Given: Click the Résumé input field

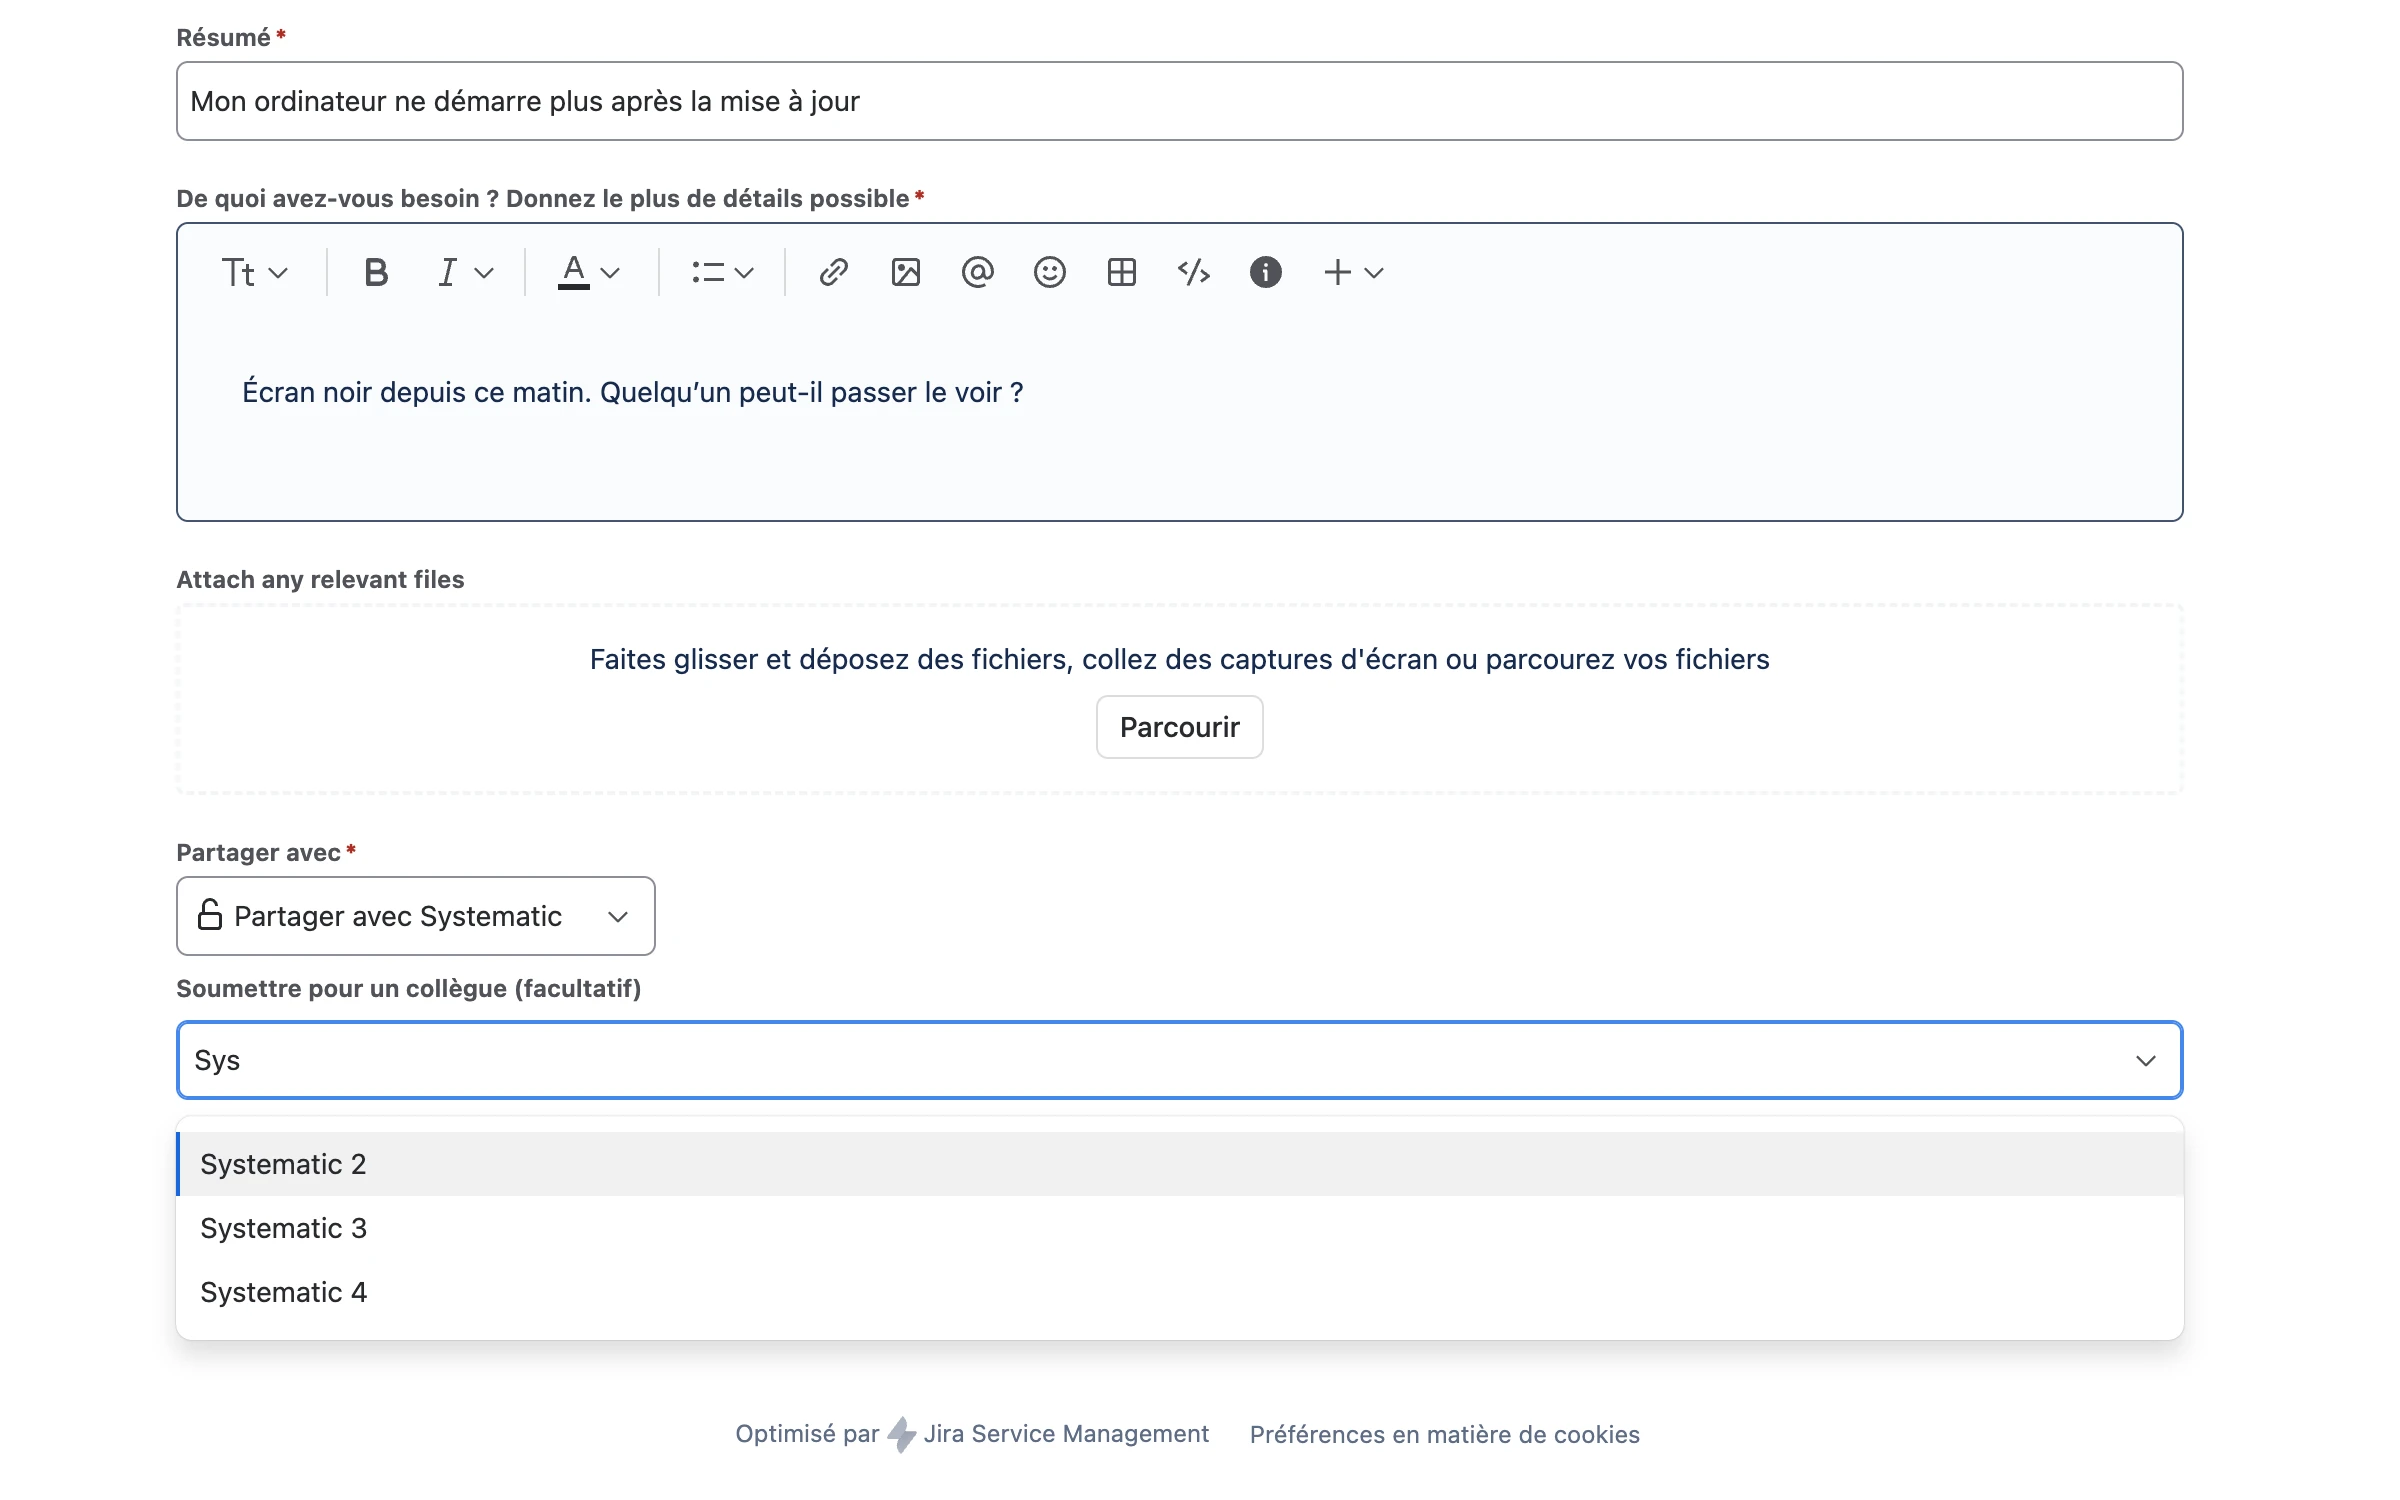Looking at the screenshot, I should coord(1180,101).
